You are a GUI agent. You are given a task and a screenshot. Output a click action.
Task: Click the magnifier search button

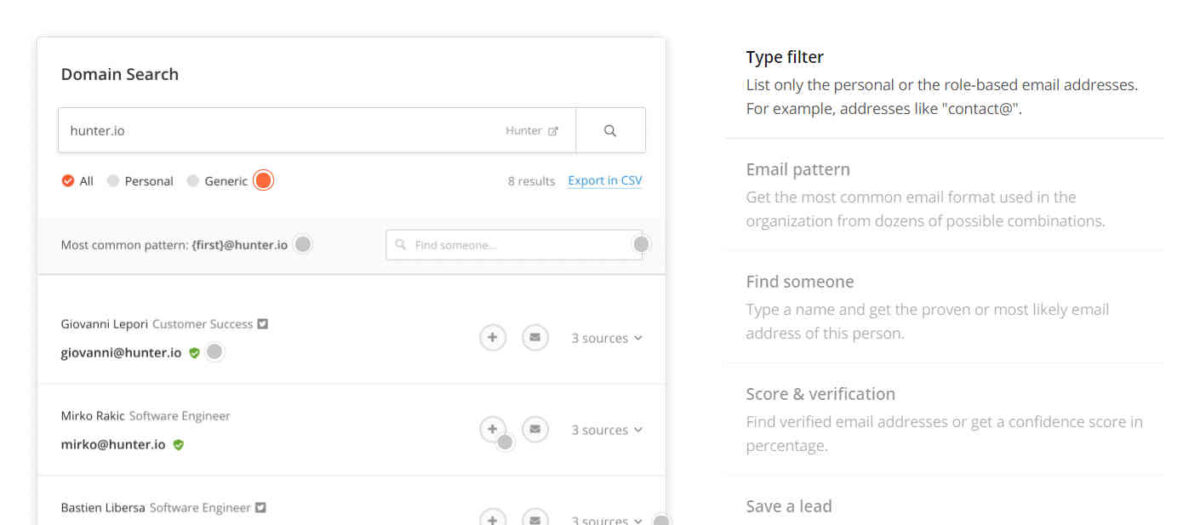(x=610, y=130)
